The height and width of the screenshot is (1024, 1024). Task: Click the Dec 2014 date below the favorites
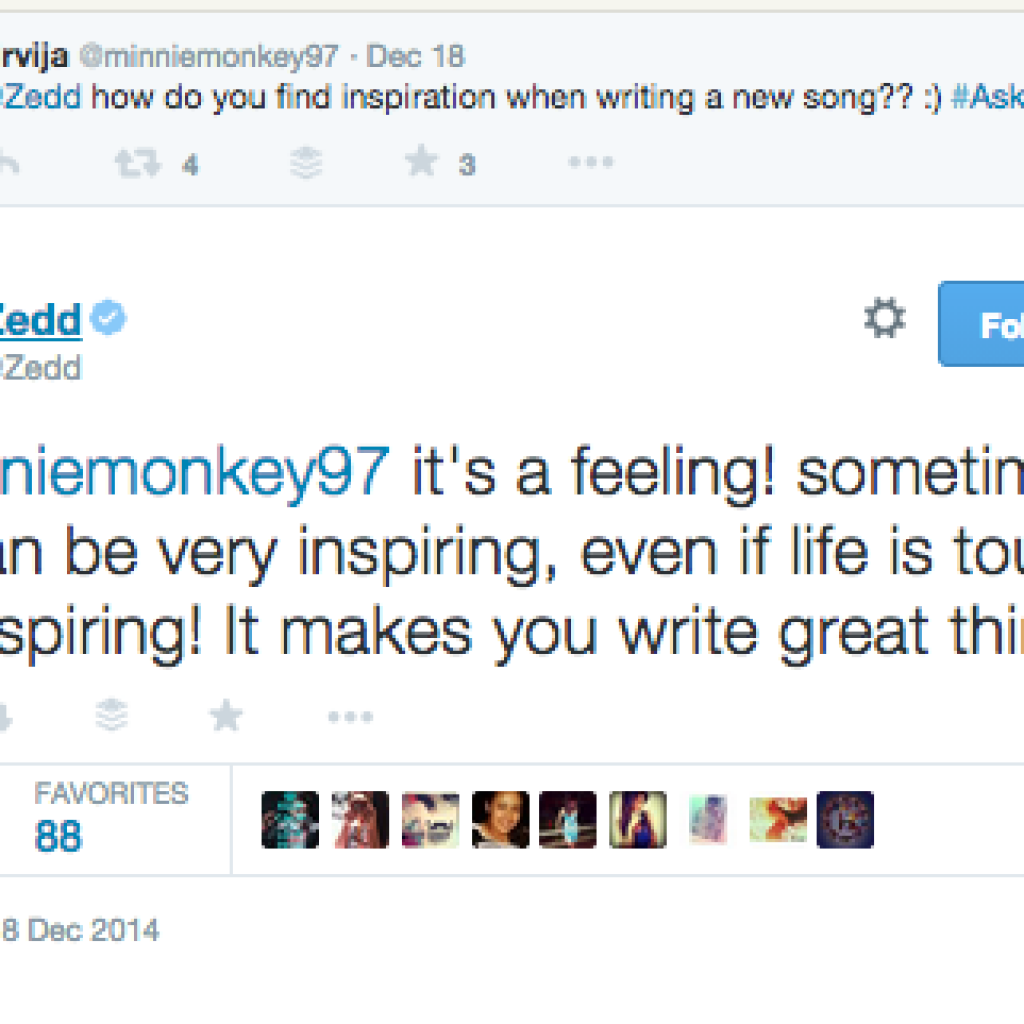[x=80, y=931]
